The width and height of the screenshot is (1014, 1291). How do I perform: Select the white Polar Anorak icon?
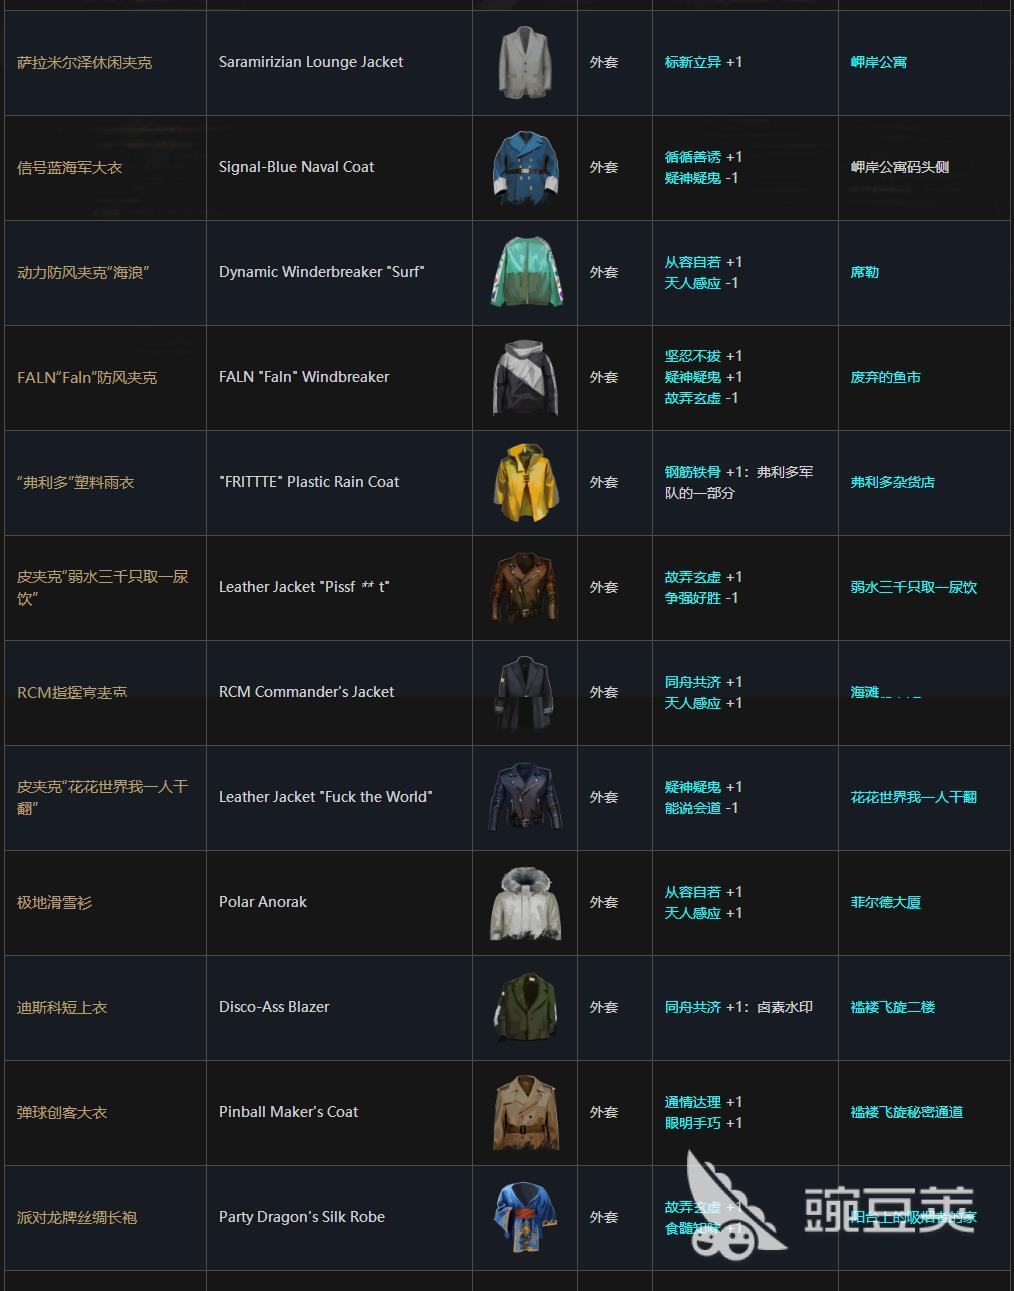[x=525, y=903]
